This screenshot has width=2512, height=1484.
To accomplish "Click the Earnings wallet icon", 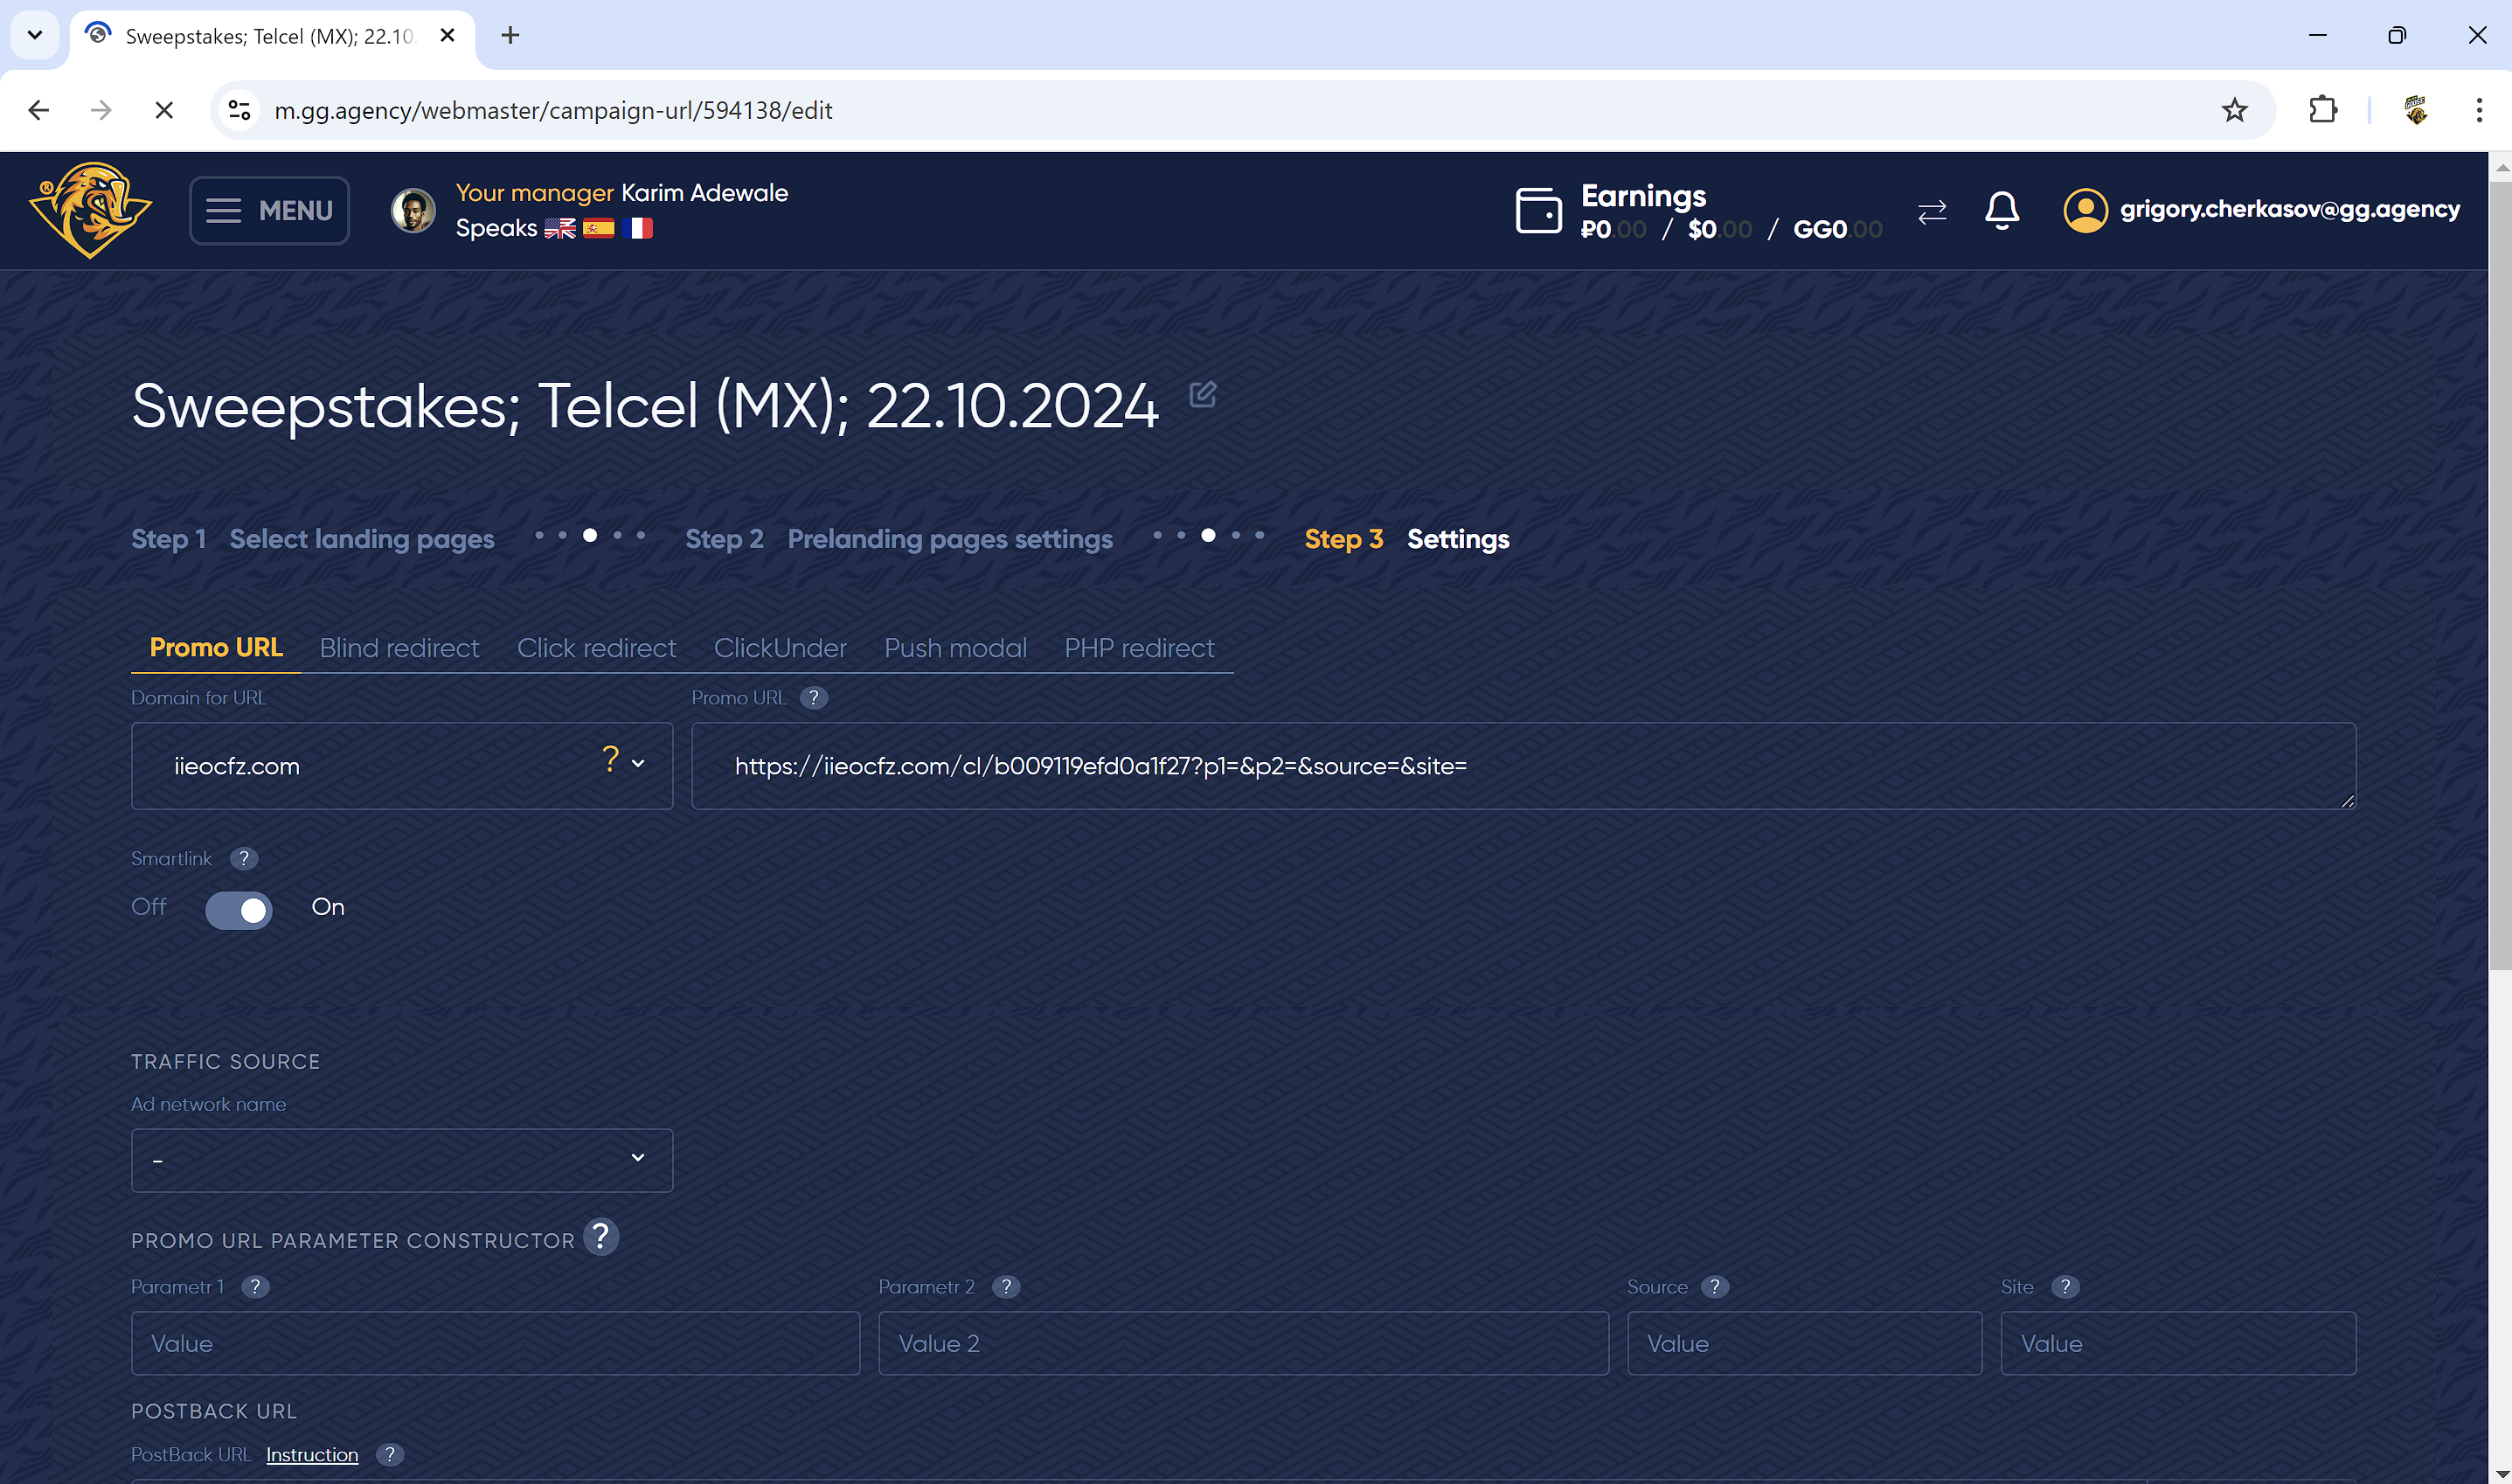I will (1538, 210).
